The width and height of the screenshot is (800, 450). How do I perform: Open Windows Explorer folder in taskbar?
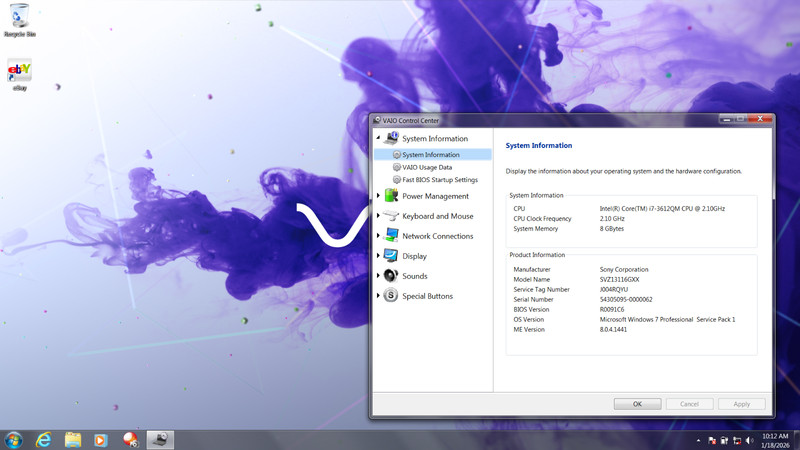point(72,440)
